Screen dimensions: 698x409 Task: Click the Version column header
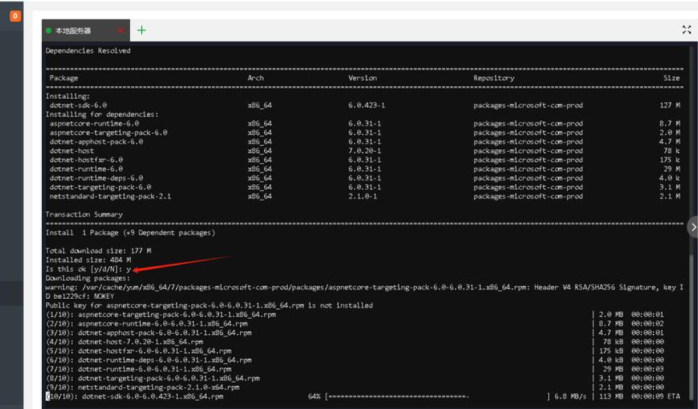coord(362,77)
